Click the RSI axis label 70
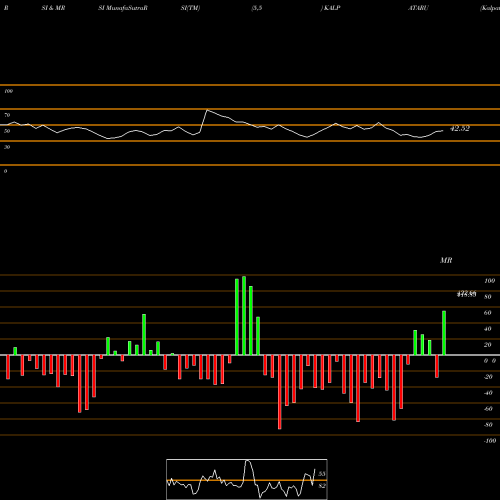Viewport: 500px width, 500px height. (x=7, y=115)
